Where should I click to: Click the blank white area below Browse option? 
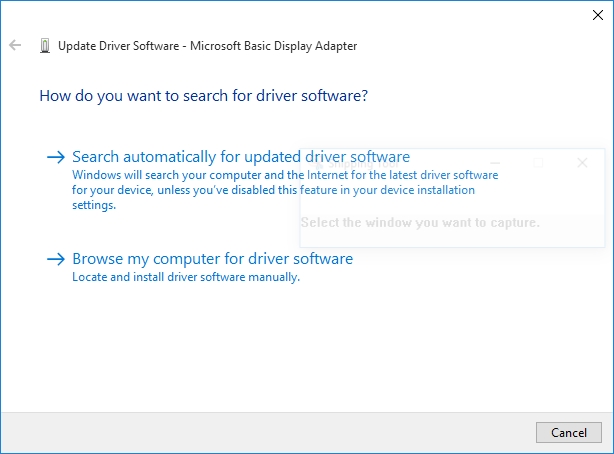[300, 350]
